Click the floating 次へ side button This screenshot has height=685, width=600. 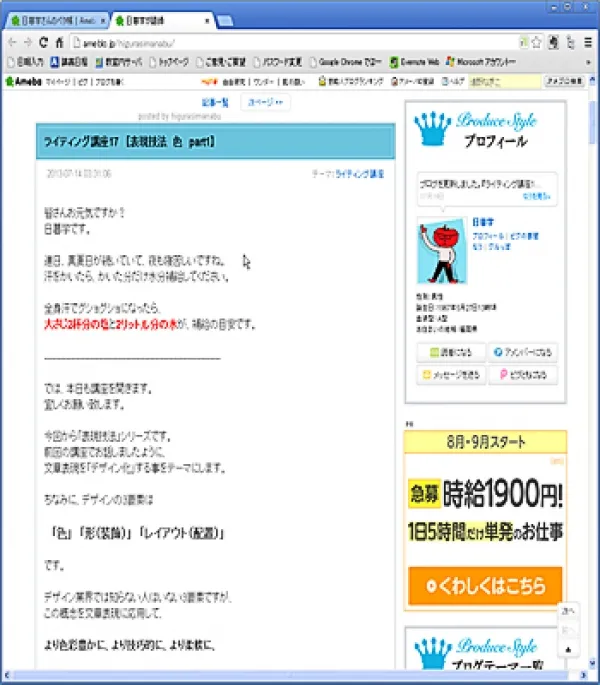coord(568,611)
